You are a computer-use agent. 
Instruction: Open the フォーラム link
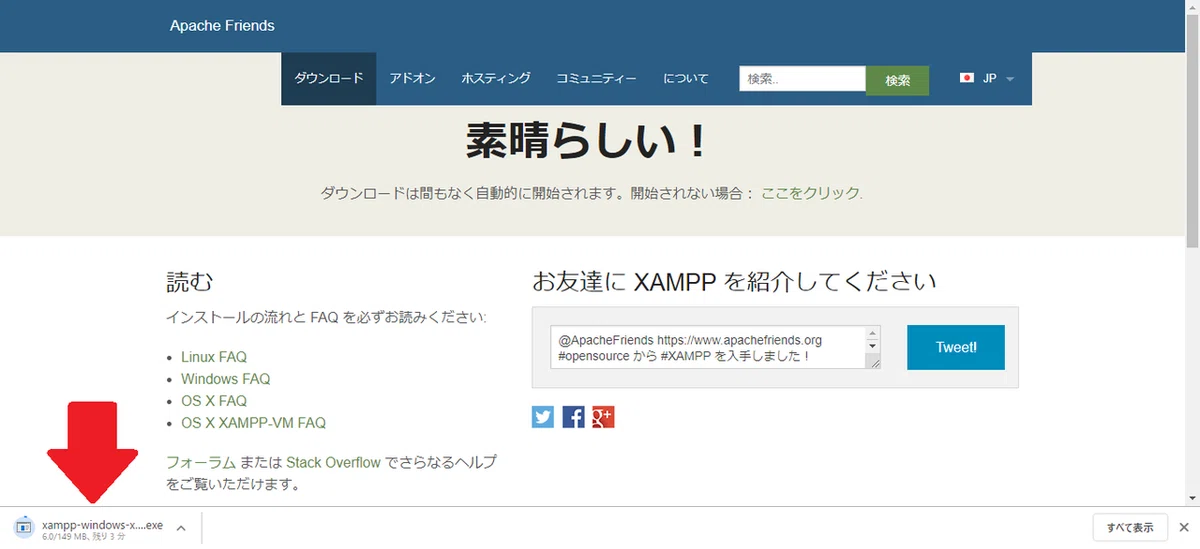point(201,463)
